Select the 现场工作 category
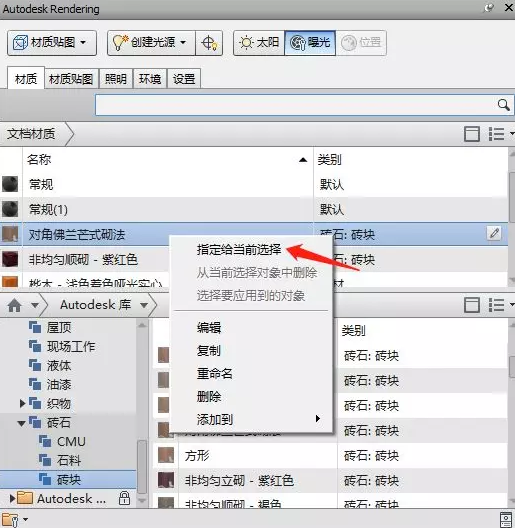Image resolution: width=515 pixels, height=528 pixels. (x=71, y=346)
